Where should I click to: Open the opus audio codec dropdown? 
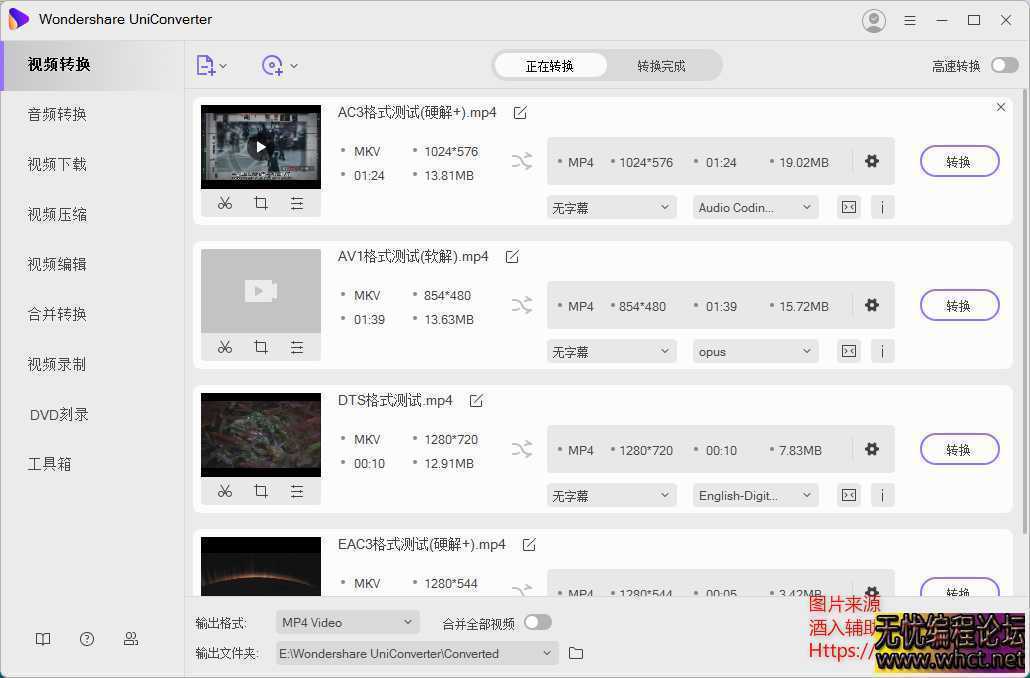point(755,351)
